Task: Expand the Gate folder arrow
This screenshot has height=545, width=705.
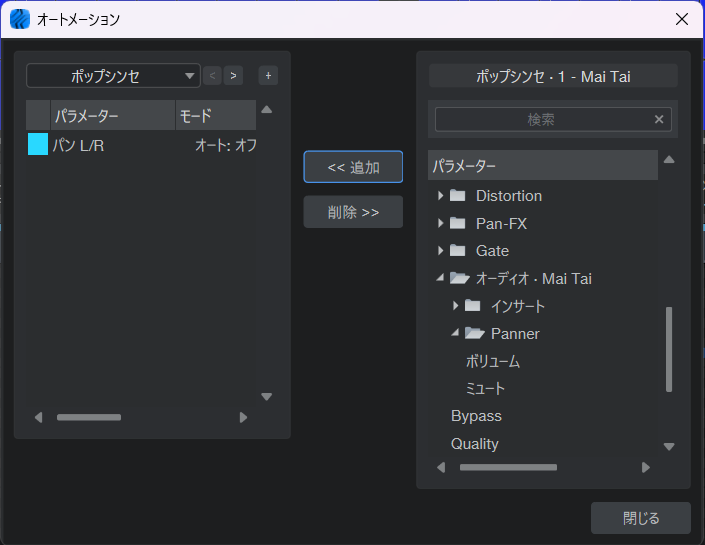Action: pos(440,250)
